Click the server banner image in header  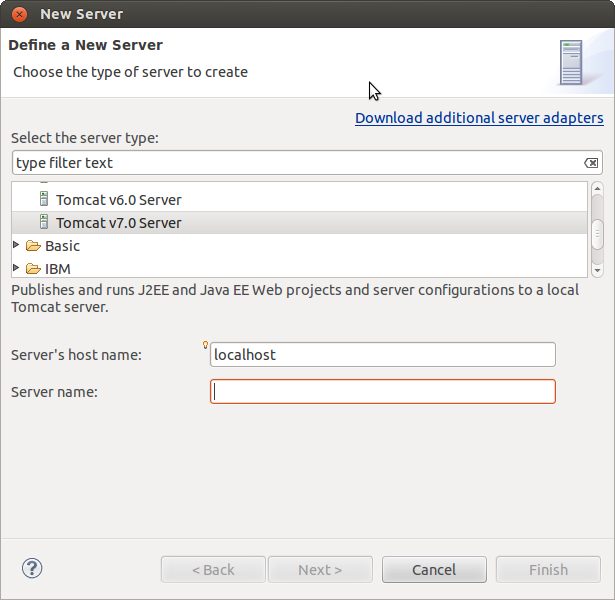[572, 62]
